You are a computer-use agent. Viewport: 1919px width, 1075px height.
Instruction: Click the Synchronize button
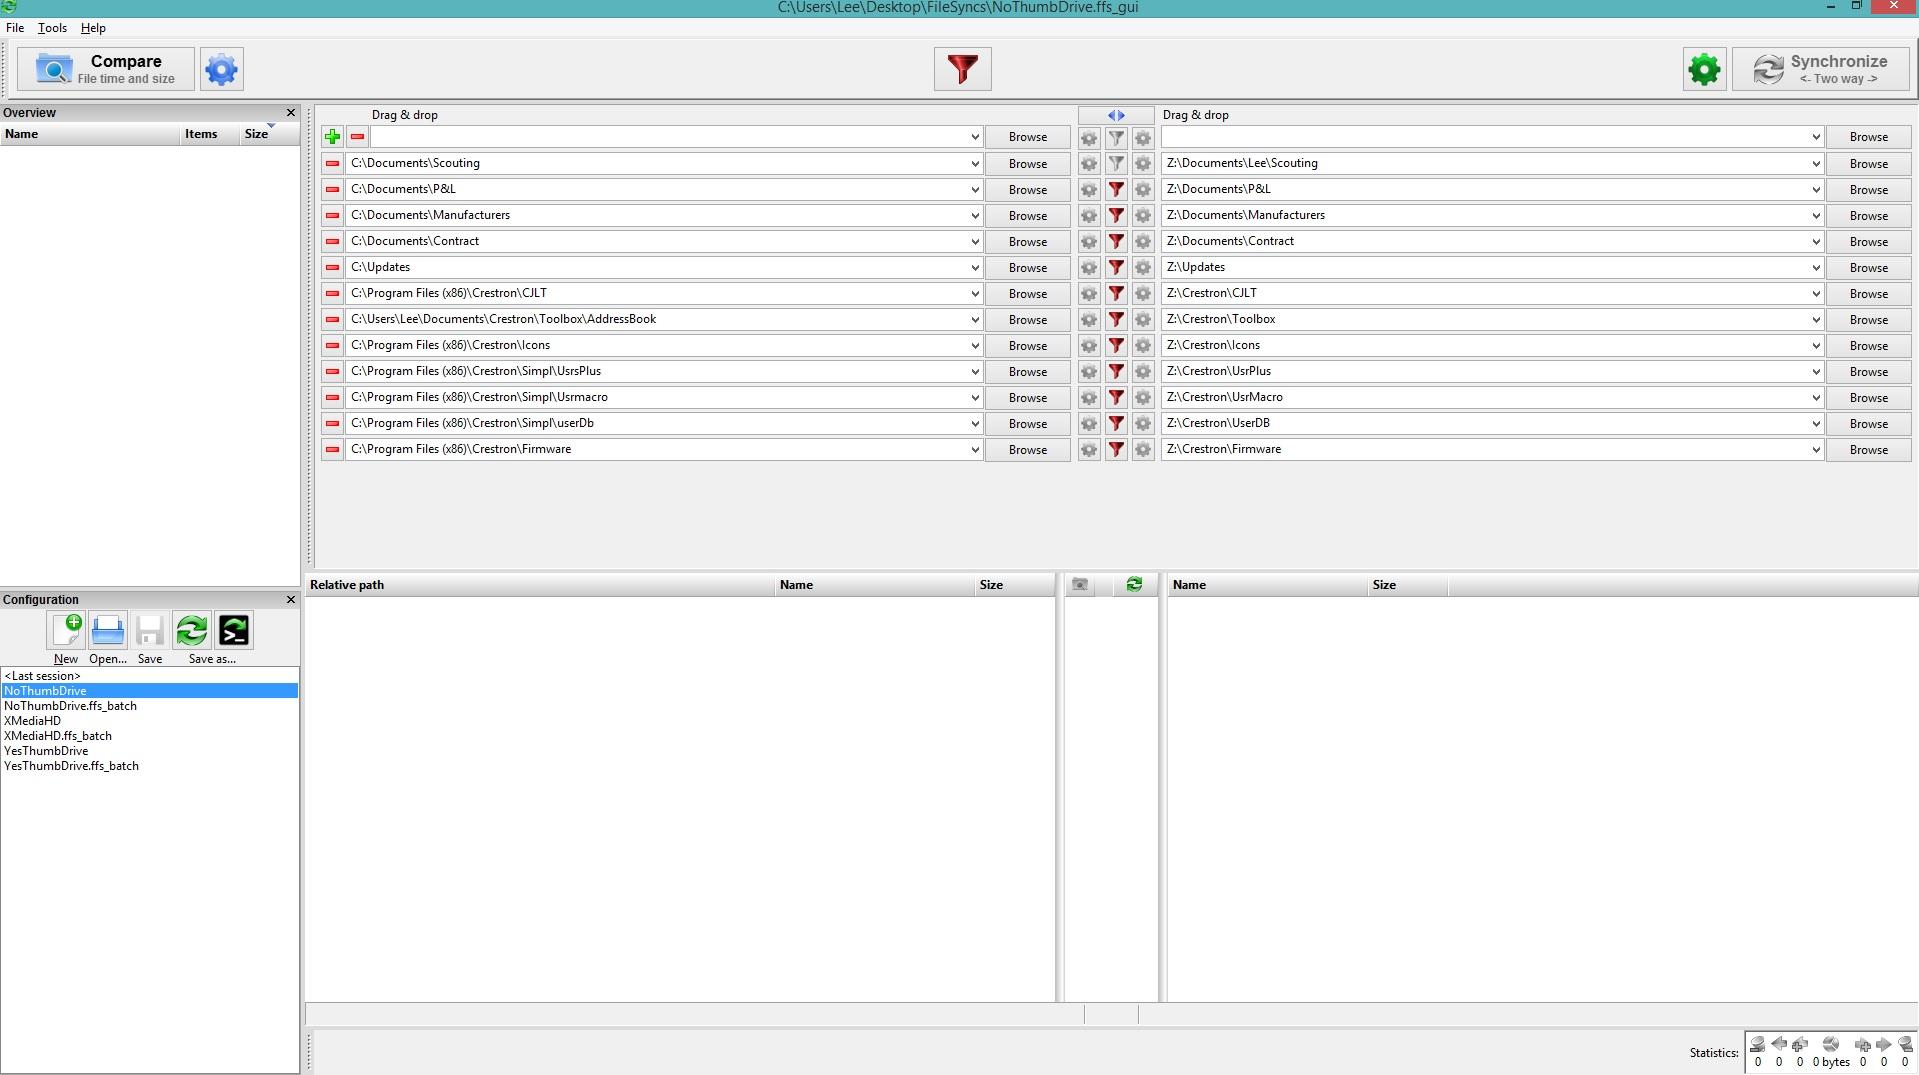coord(1821,69)
